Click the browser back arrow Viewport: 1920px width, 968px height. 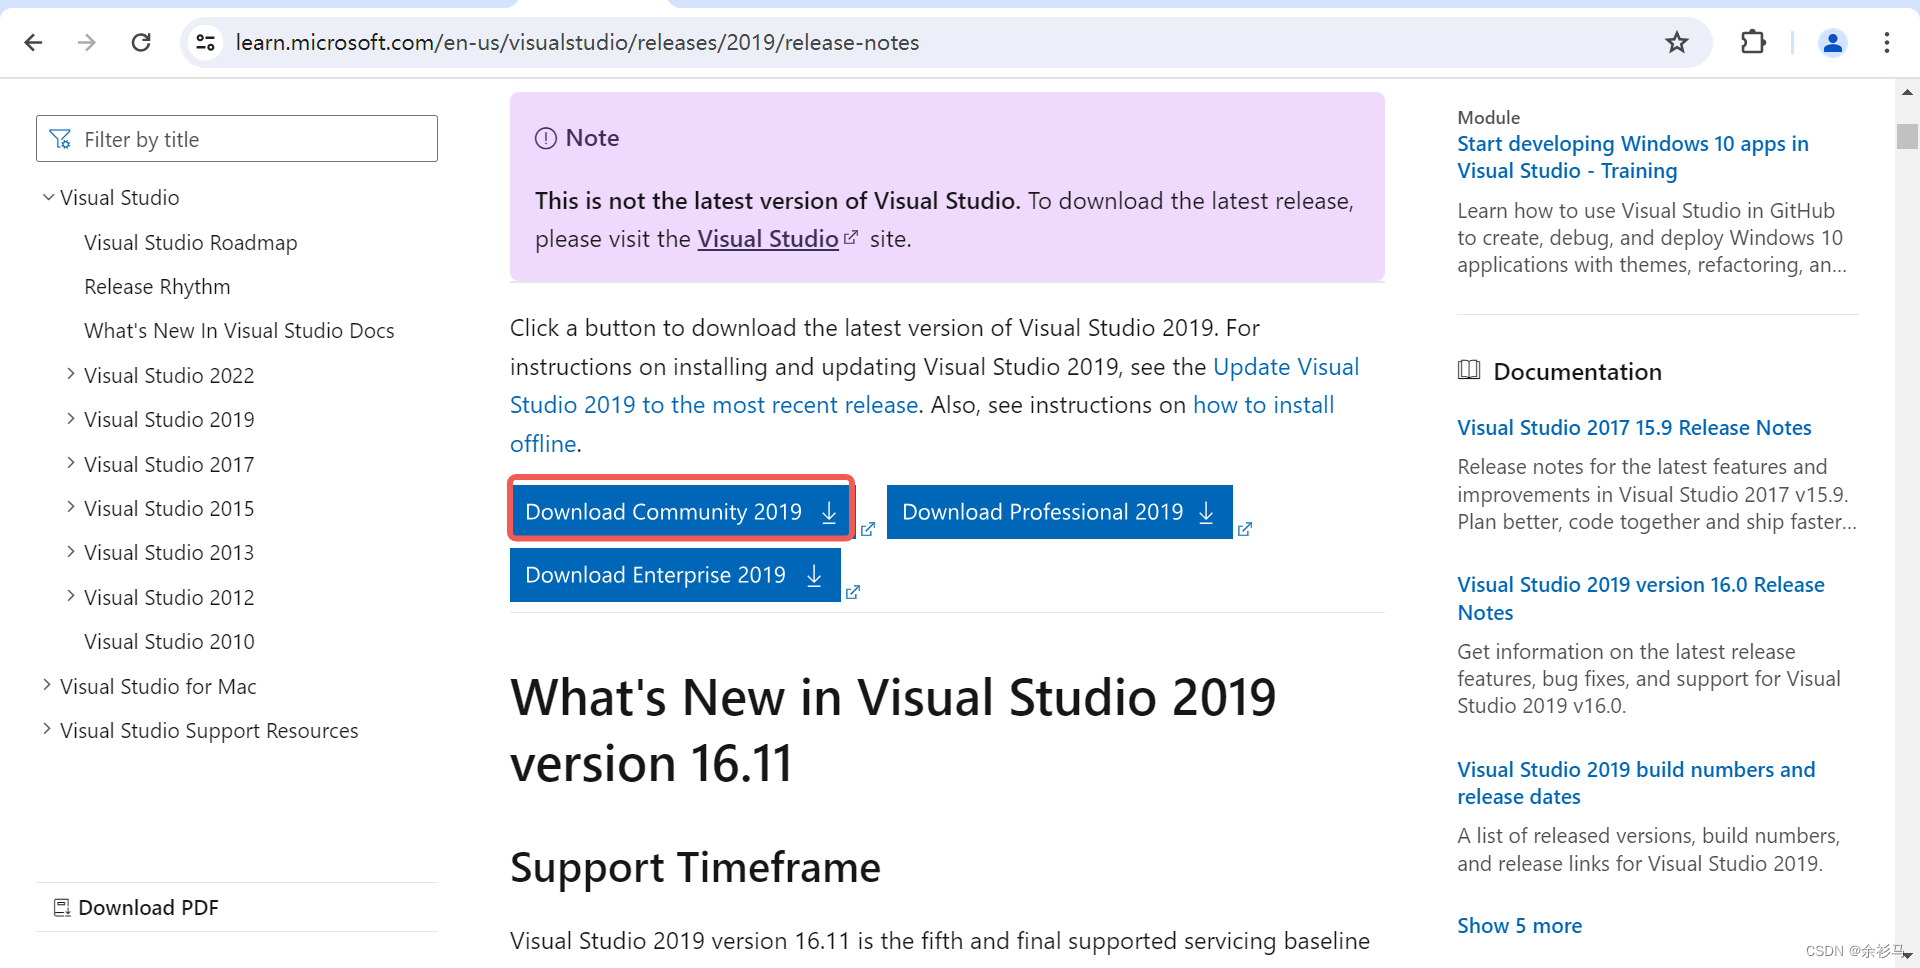[33, 42]
